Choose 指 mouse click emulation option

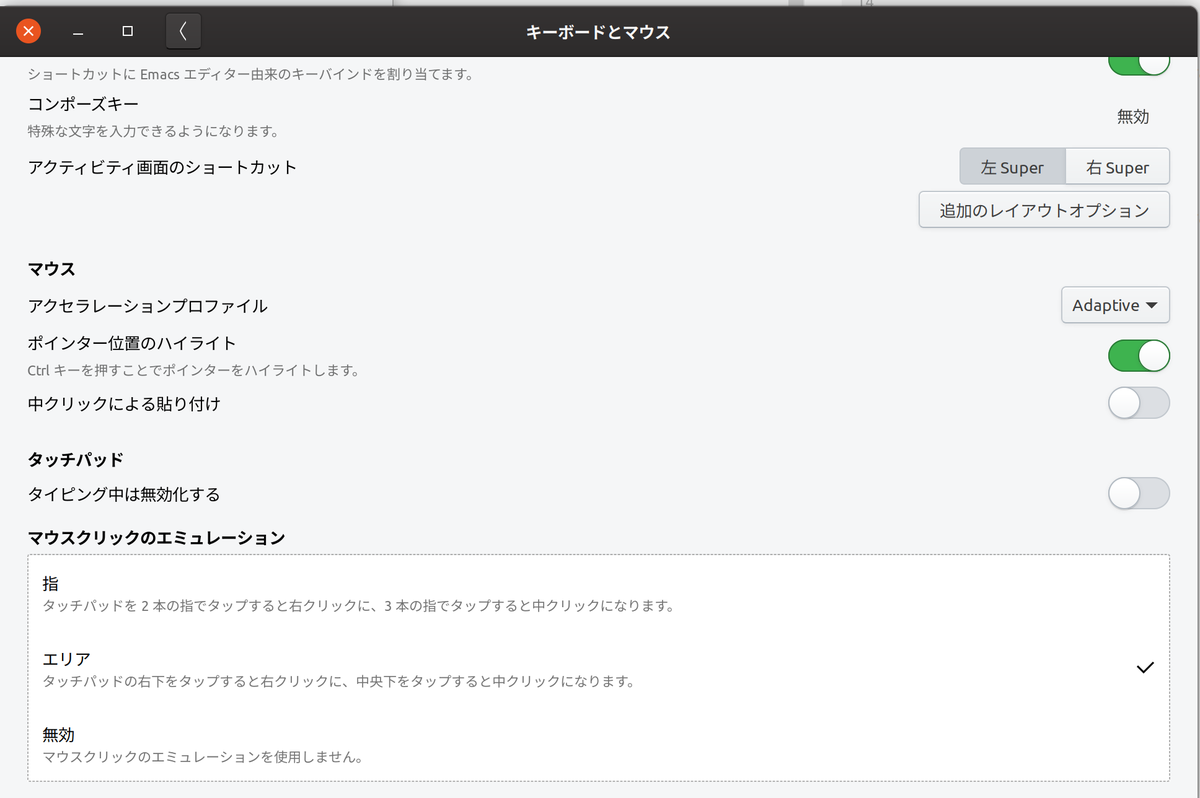[x=599, y=593]
